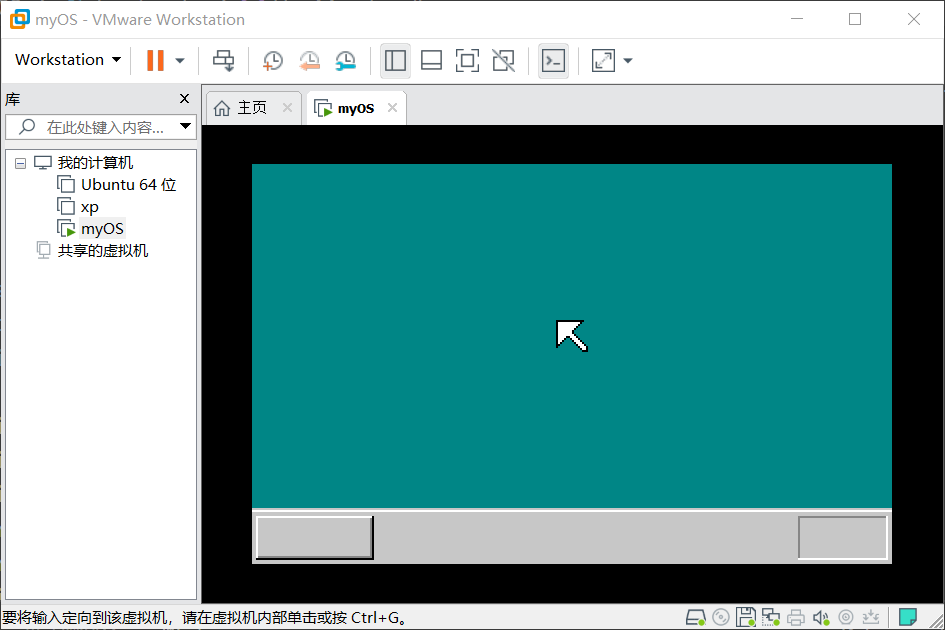This screenshot has height=630, width=945.
Task: Click the Ubuntu 64 位 VM icon
Action: click(66, 184)
